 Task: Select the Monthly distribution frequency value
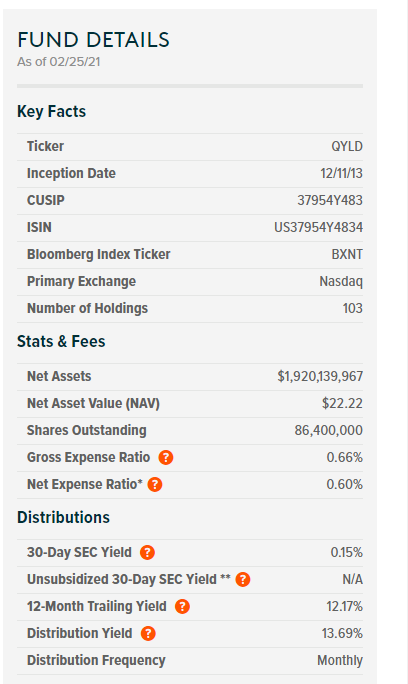340,661
